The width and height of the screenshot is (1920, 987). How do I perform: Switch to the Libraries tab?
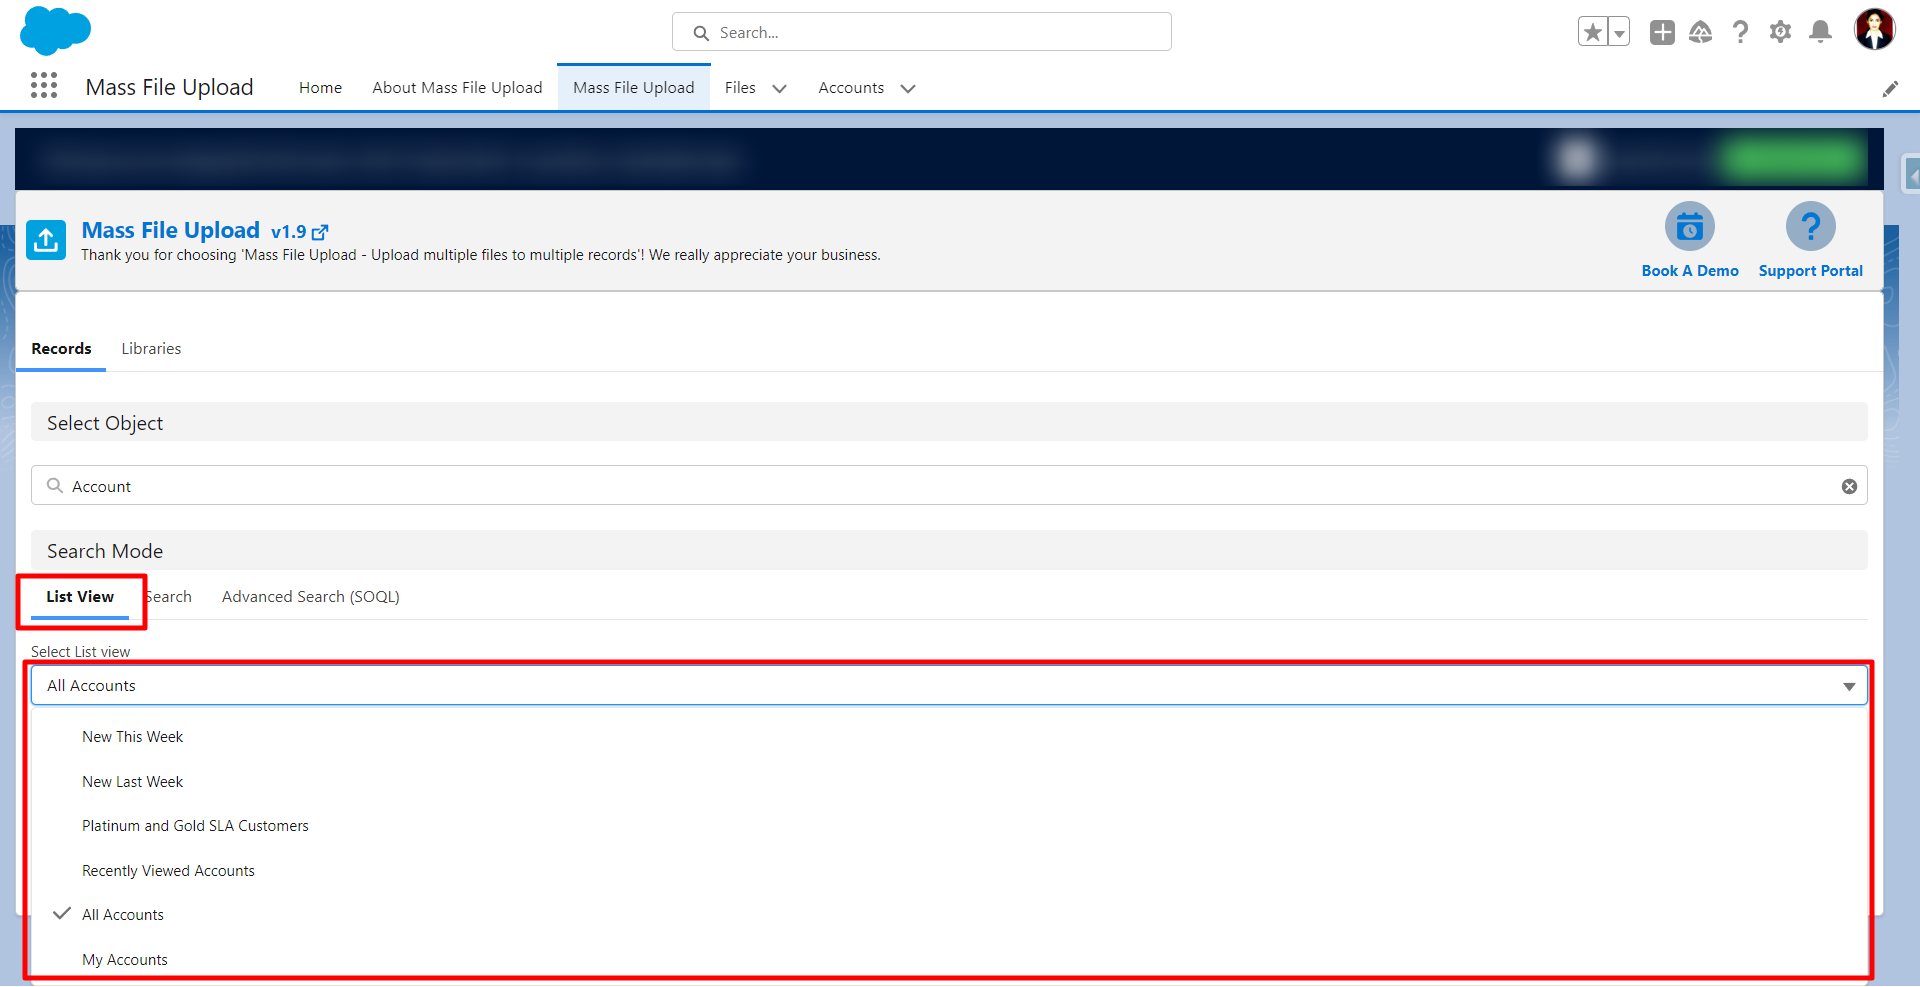[x=151, y=349]
